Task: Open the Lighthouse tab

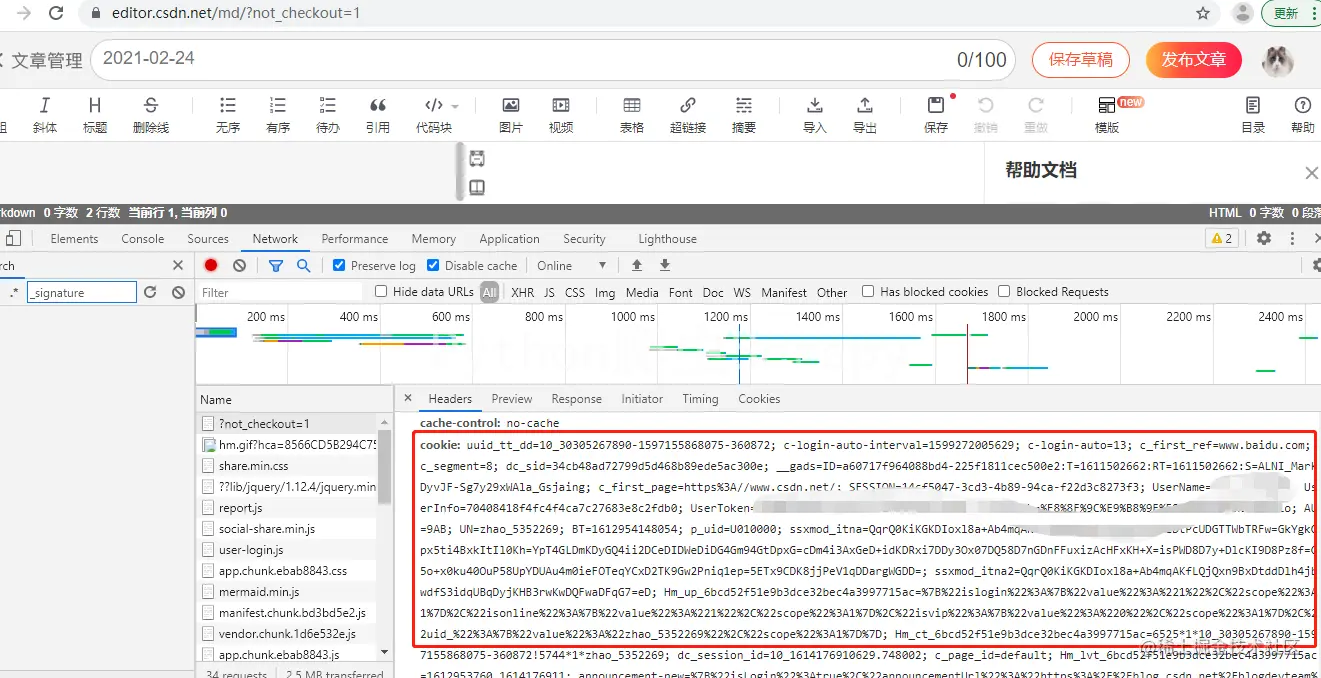Action: point(667,239)
